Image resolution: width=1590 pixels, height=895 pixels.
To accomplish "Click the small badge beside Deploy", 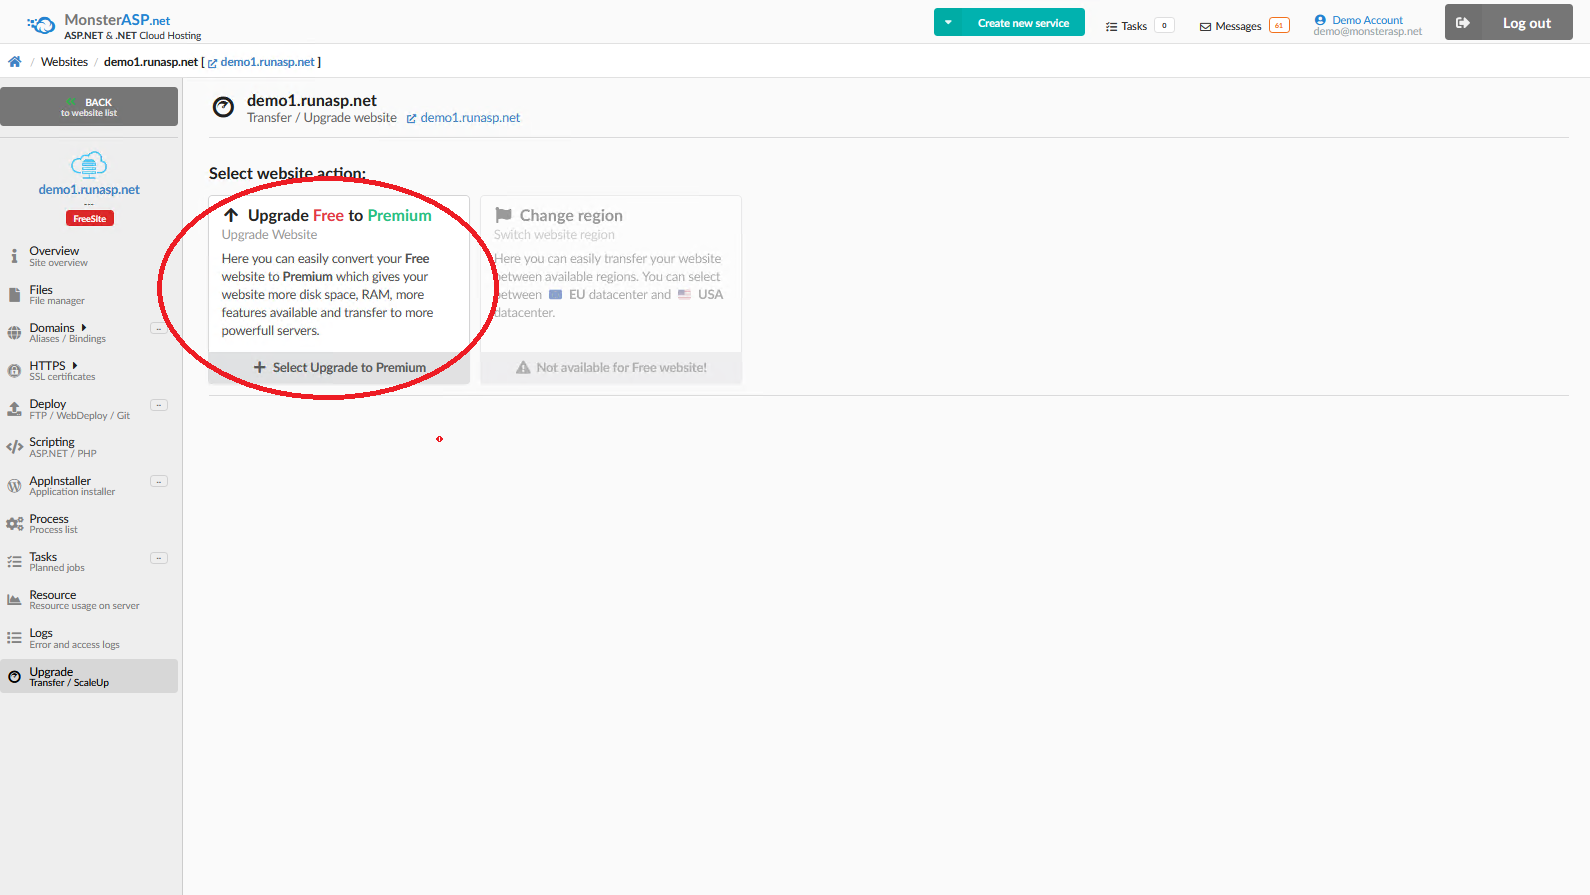I will (159, 405).
